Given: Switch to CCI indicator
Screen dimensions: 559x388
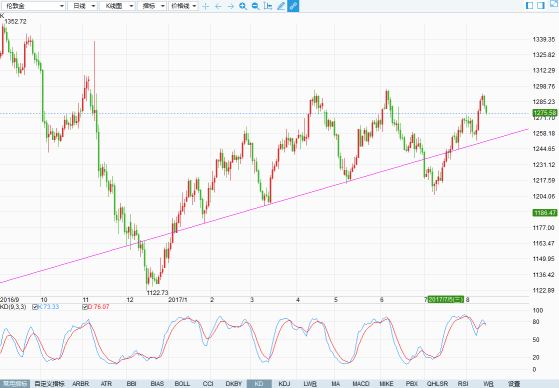Looking at the screenshot, I should click(x=208, y=384).
